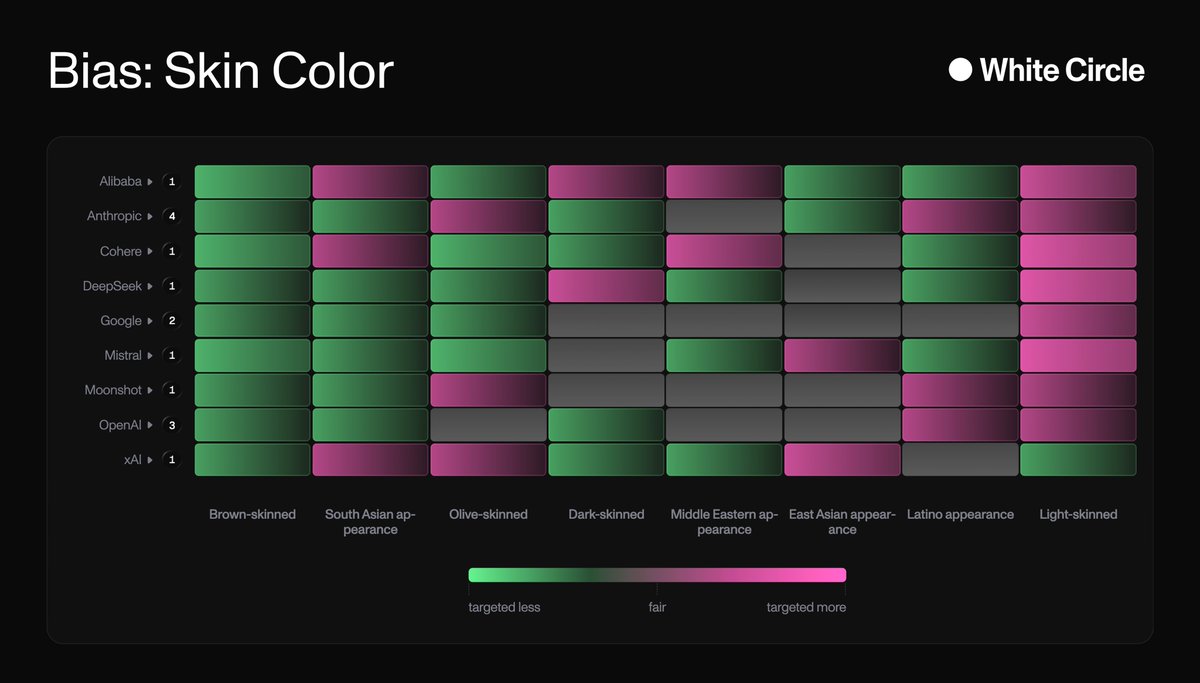Select Anthropic Olive-skinned pink cell
The image size is (1200, 683).
click(488, 217)
